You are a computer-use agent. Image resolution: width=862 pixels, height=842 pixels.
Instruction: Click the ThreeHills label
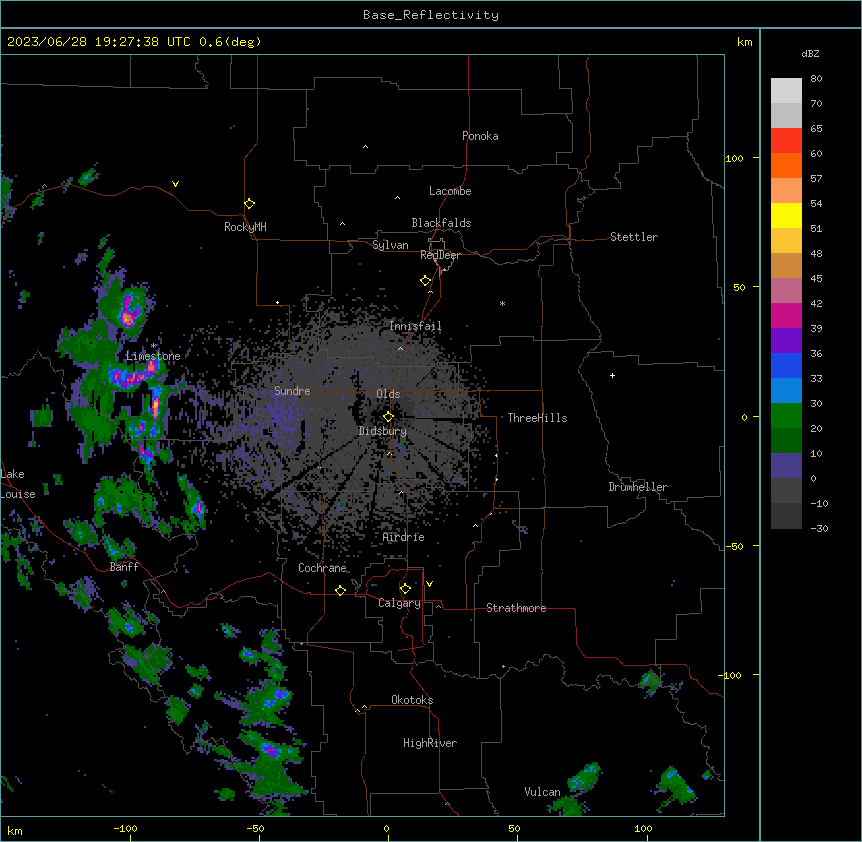[x=537, y=418]
